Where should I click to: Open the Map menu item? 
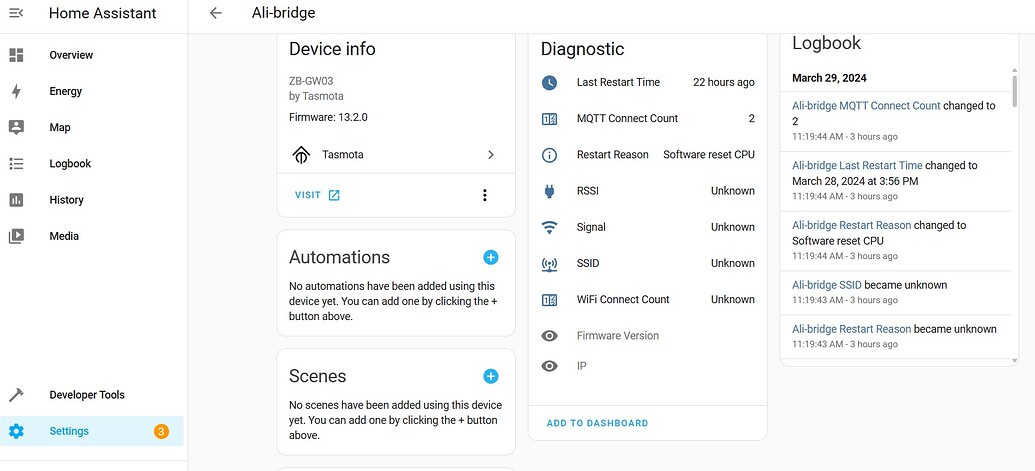click(92, 127)
